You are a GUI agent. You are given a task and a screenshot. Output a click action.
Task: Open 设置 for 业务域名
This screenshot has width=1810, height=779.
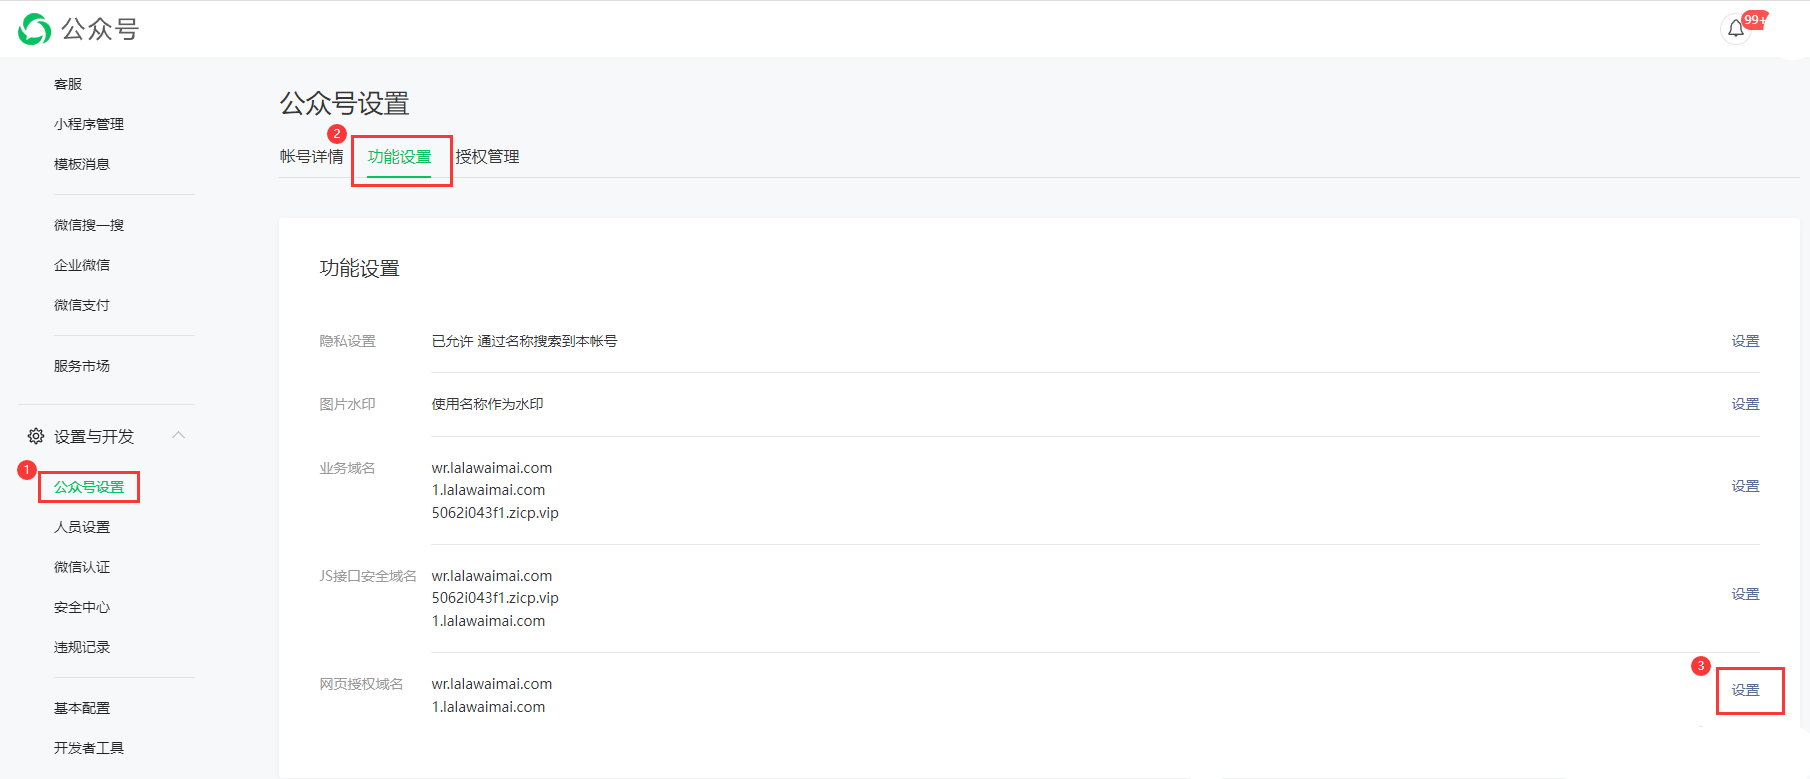coord(1745,486)
